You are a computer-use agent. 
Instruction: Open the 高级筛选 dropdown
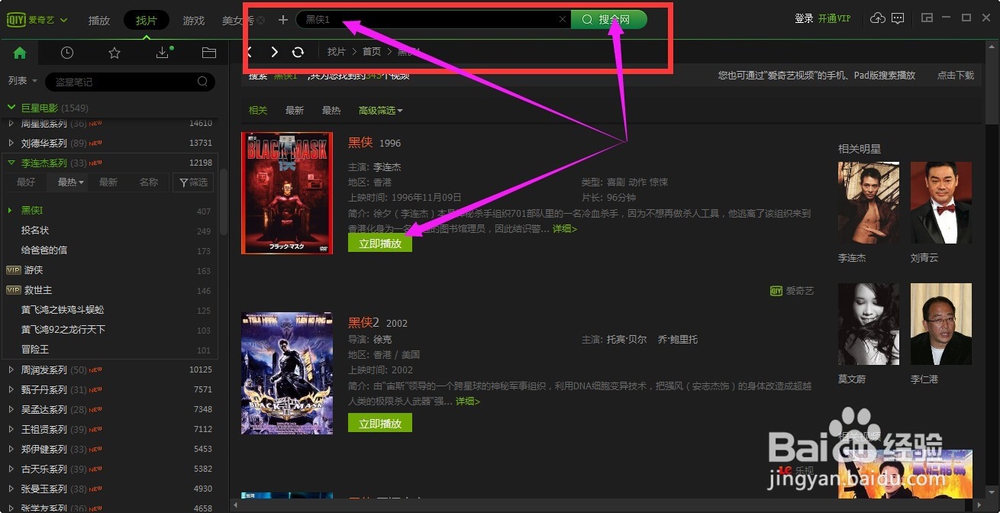tap(381, 110)
